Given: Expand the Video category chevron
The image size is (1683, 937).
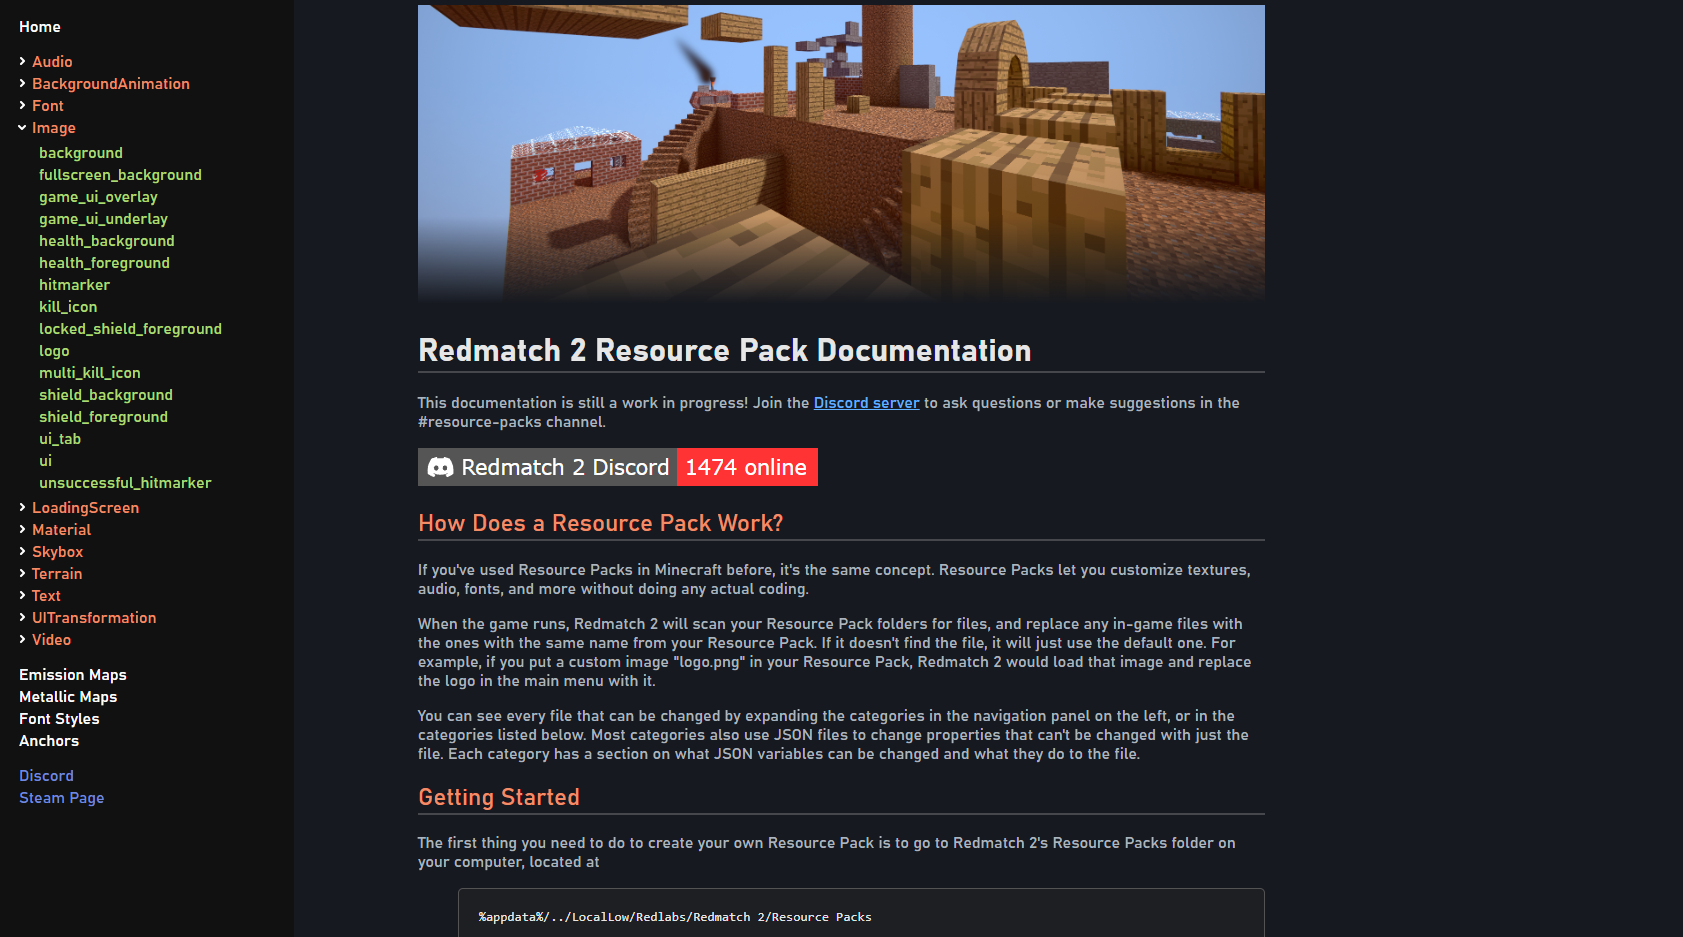Looking at the screenshot, I should click(22, 639).
